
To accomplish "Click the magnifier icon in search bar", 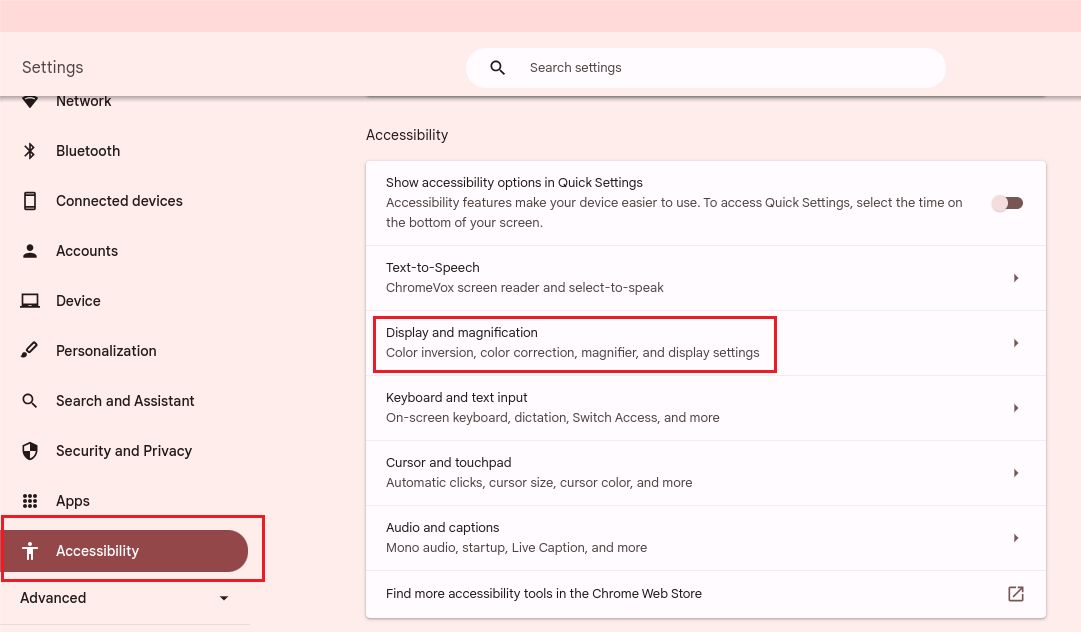I will coord(497,67).
